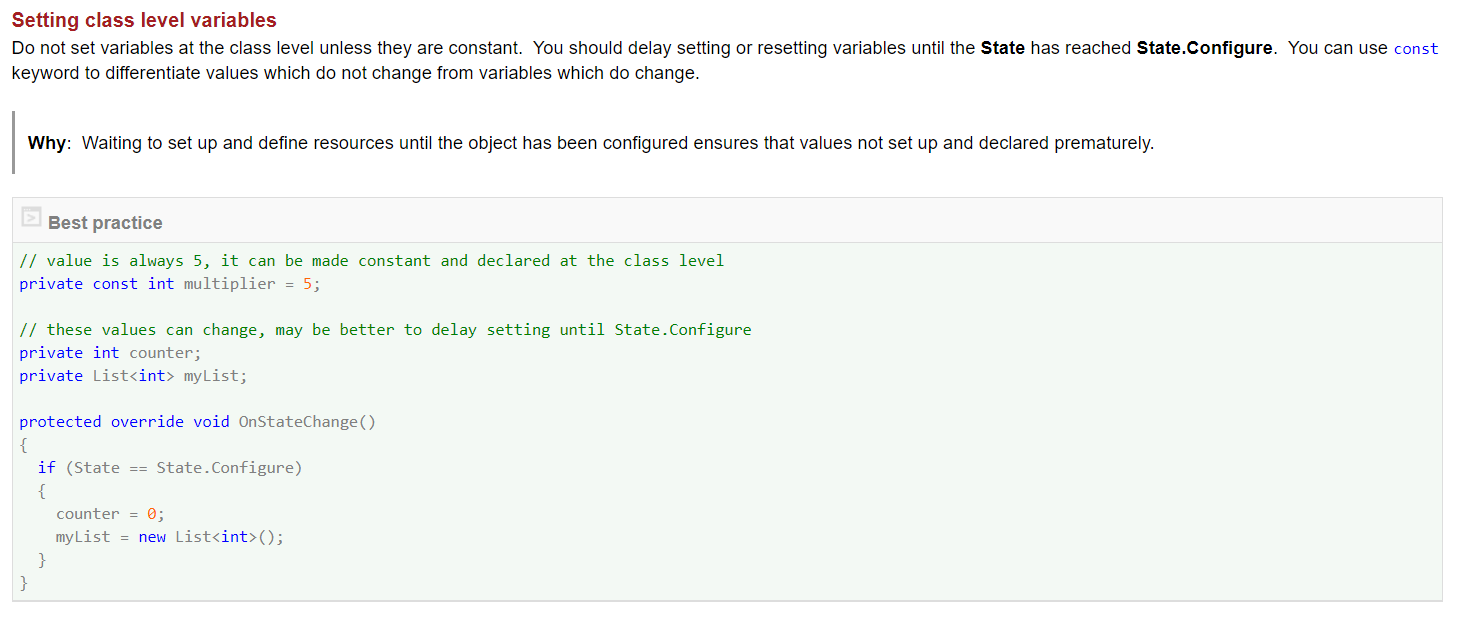Click bold State.Configure in the intro paragraph
The height and width of the screenshot is (630, 1467).
1206,48
